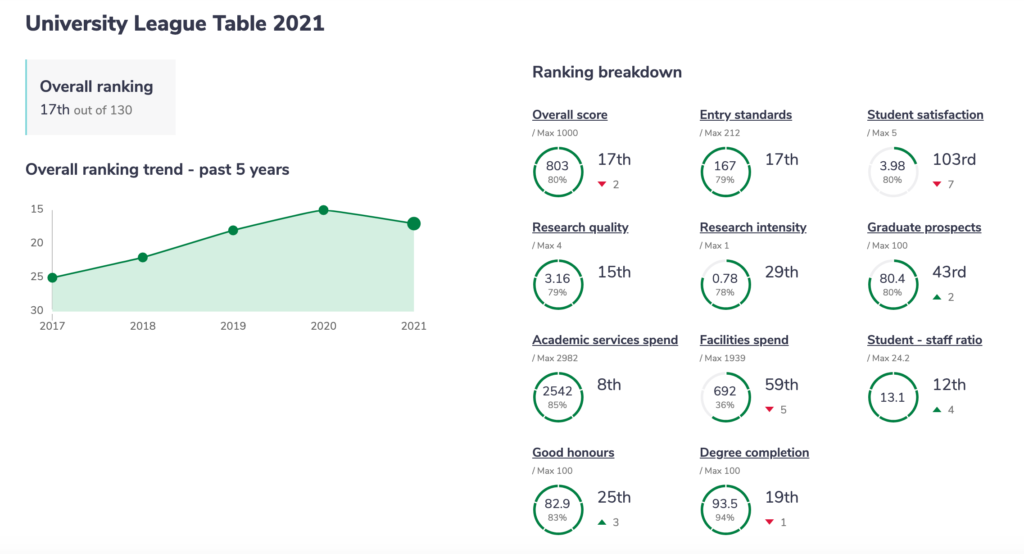Open the Student - staff ratio link

click(924, 340)
